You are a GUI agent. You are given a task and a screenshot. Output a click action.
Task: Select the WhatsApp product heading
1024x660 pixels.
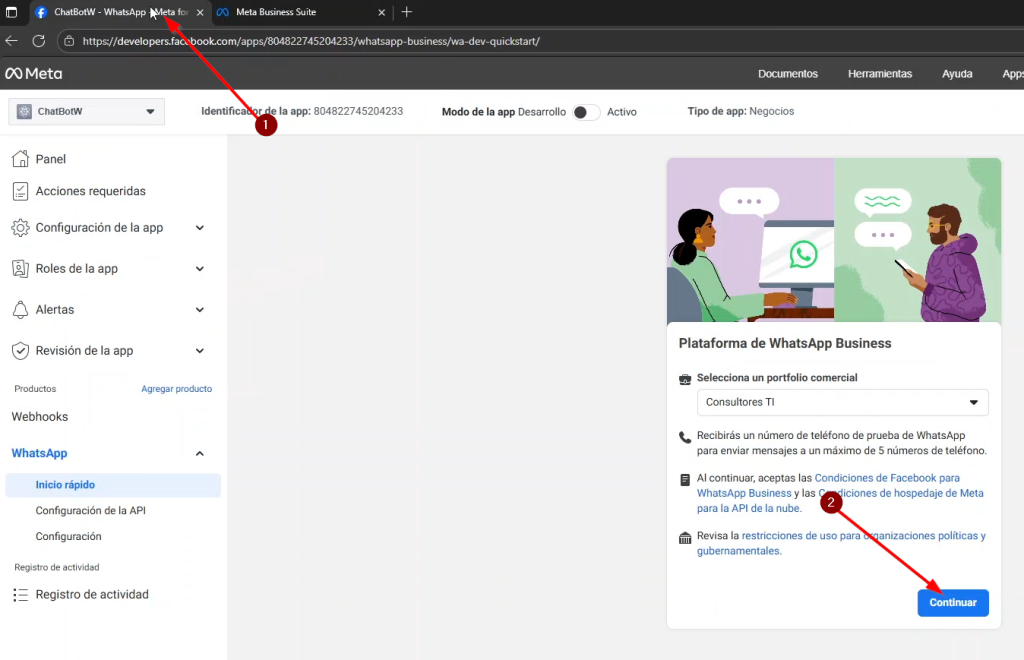tap(39, 453)
